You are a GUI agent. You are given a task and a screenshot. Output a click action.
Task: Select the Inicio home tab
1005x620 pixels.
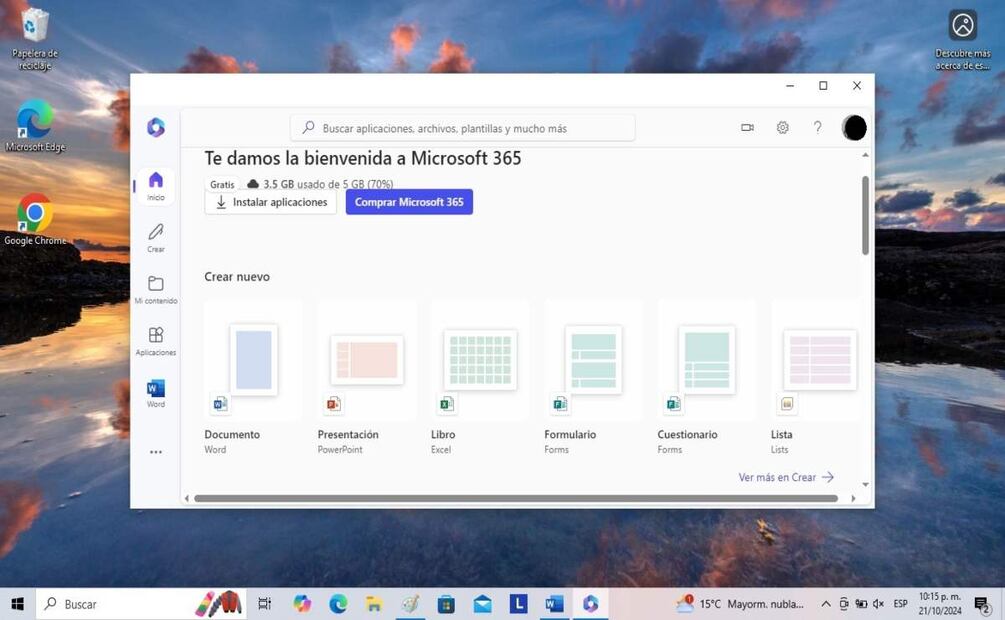coord(155,185)
